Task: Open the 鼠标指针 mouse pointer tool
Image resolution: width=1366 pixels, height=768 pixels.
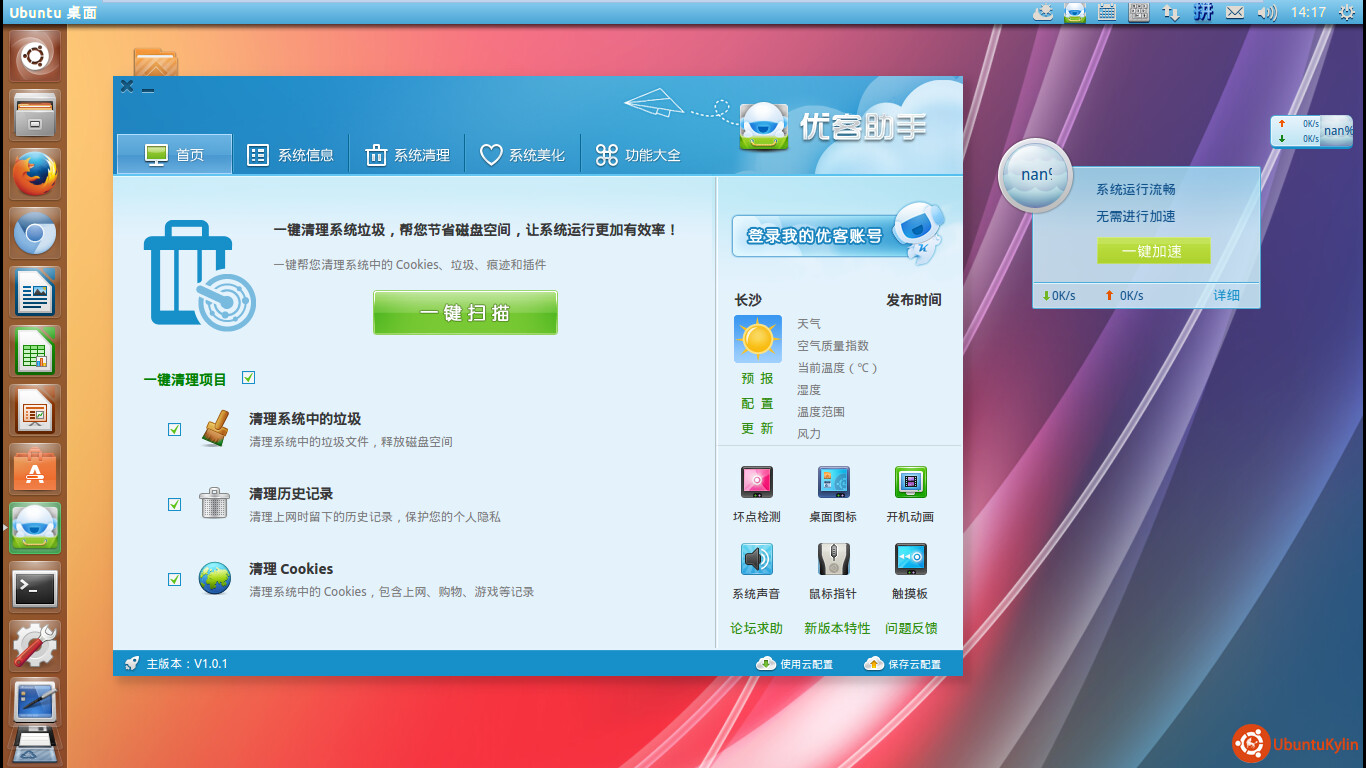Action: [833, 559]
